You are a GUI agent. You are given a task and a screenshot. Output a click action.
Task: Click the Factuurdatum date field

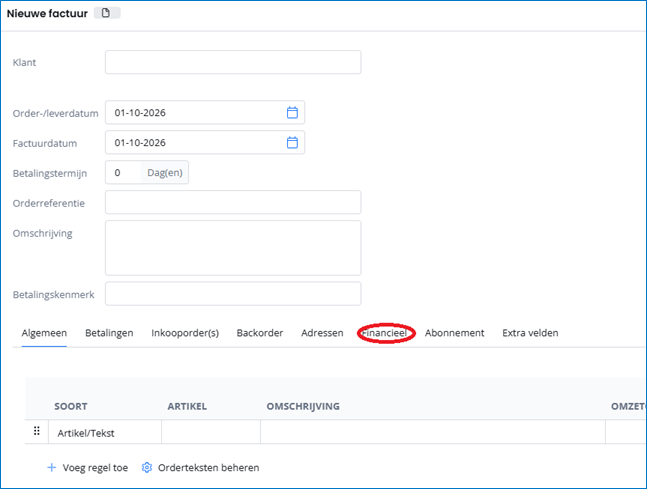(205, 142)
